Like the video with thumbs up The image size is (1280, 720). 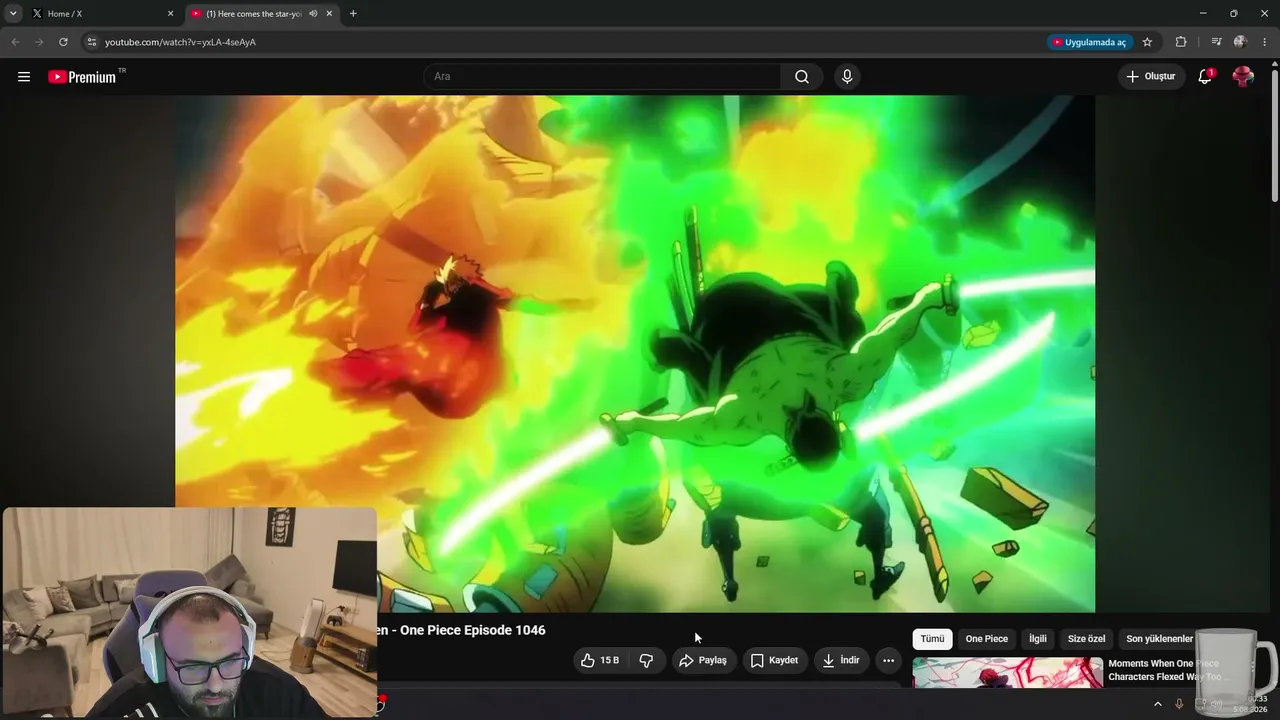(x=600, y=660)
